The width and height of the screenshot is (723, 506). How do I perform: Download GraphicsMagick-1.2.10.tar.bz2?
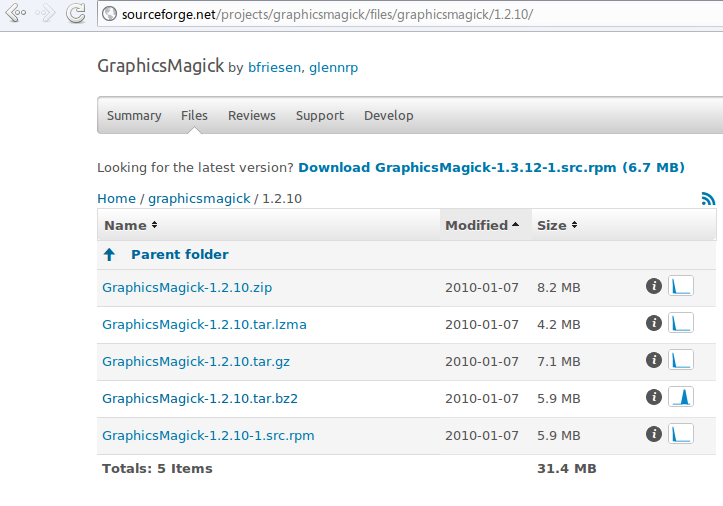click(200, 398)
